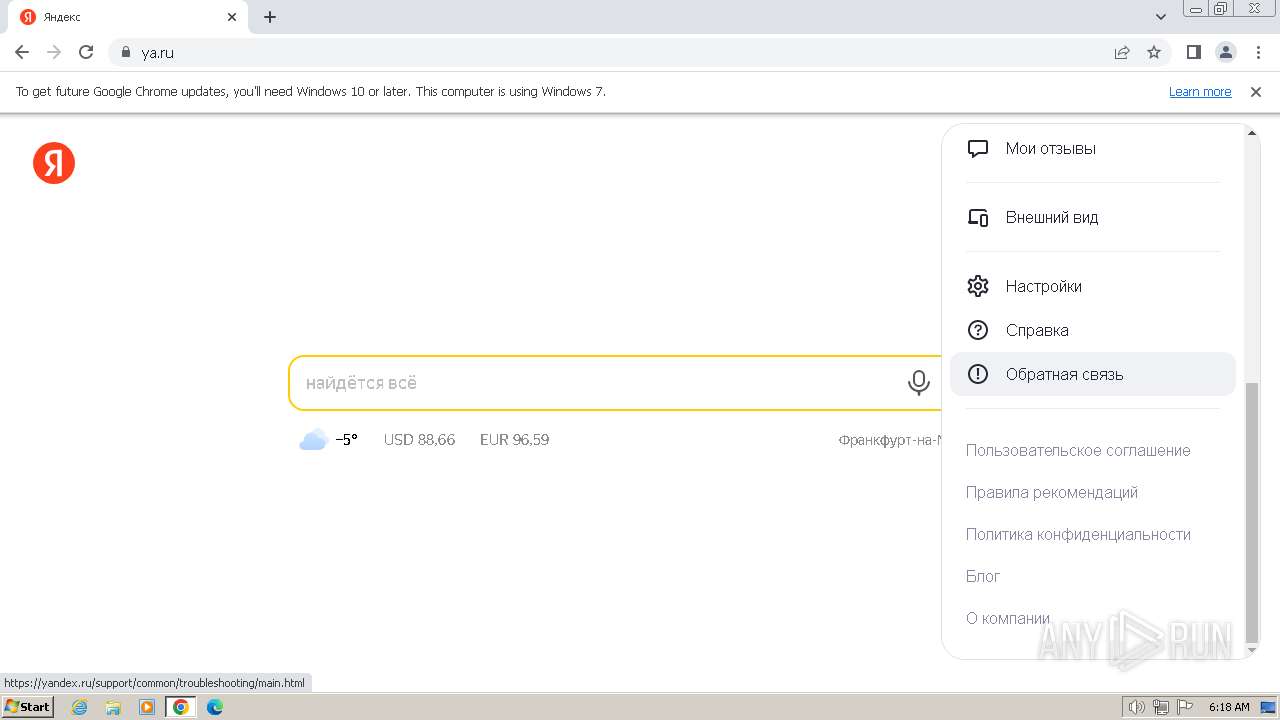Share this page via address bar icon
1280x720 pixels.
click(x=1122, y=52)
